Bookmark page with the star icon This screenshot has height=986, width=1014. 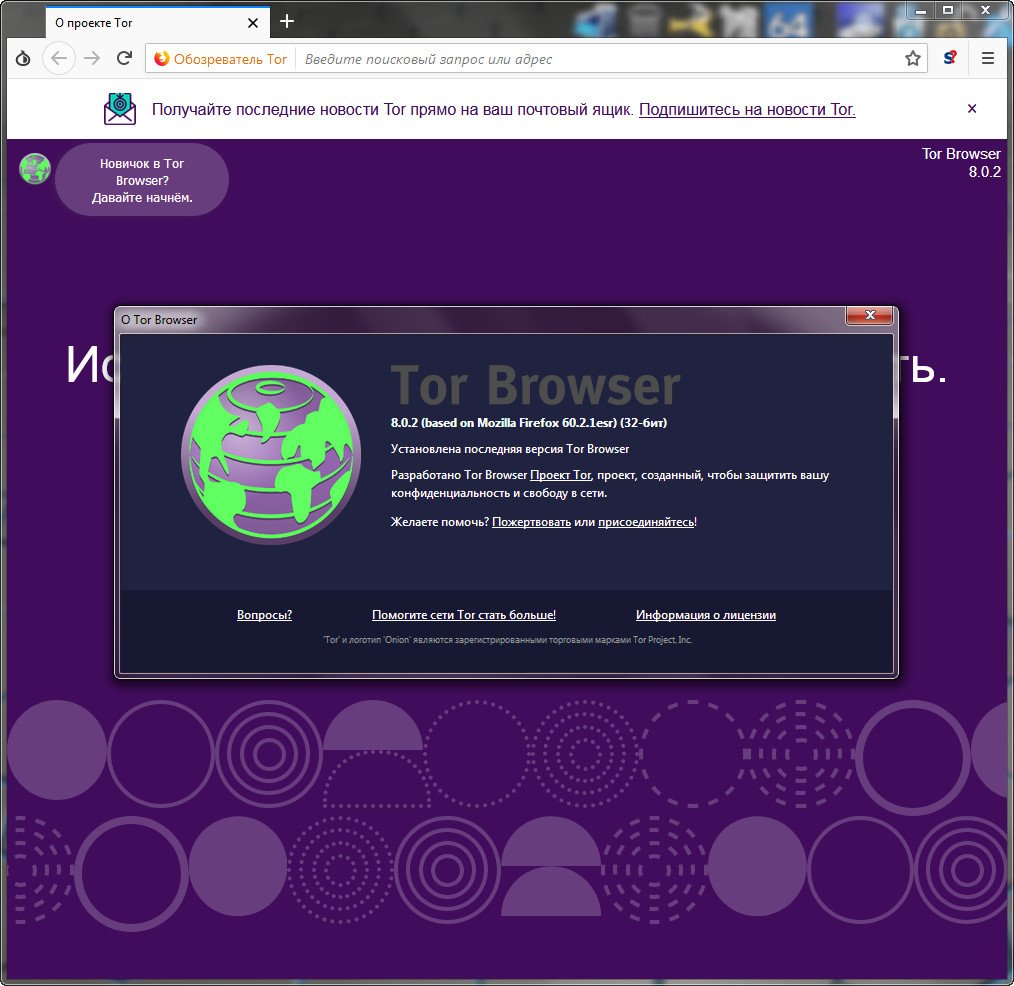[x=912, y=59]
